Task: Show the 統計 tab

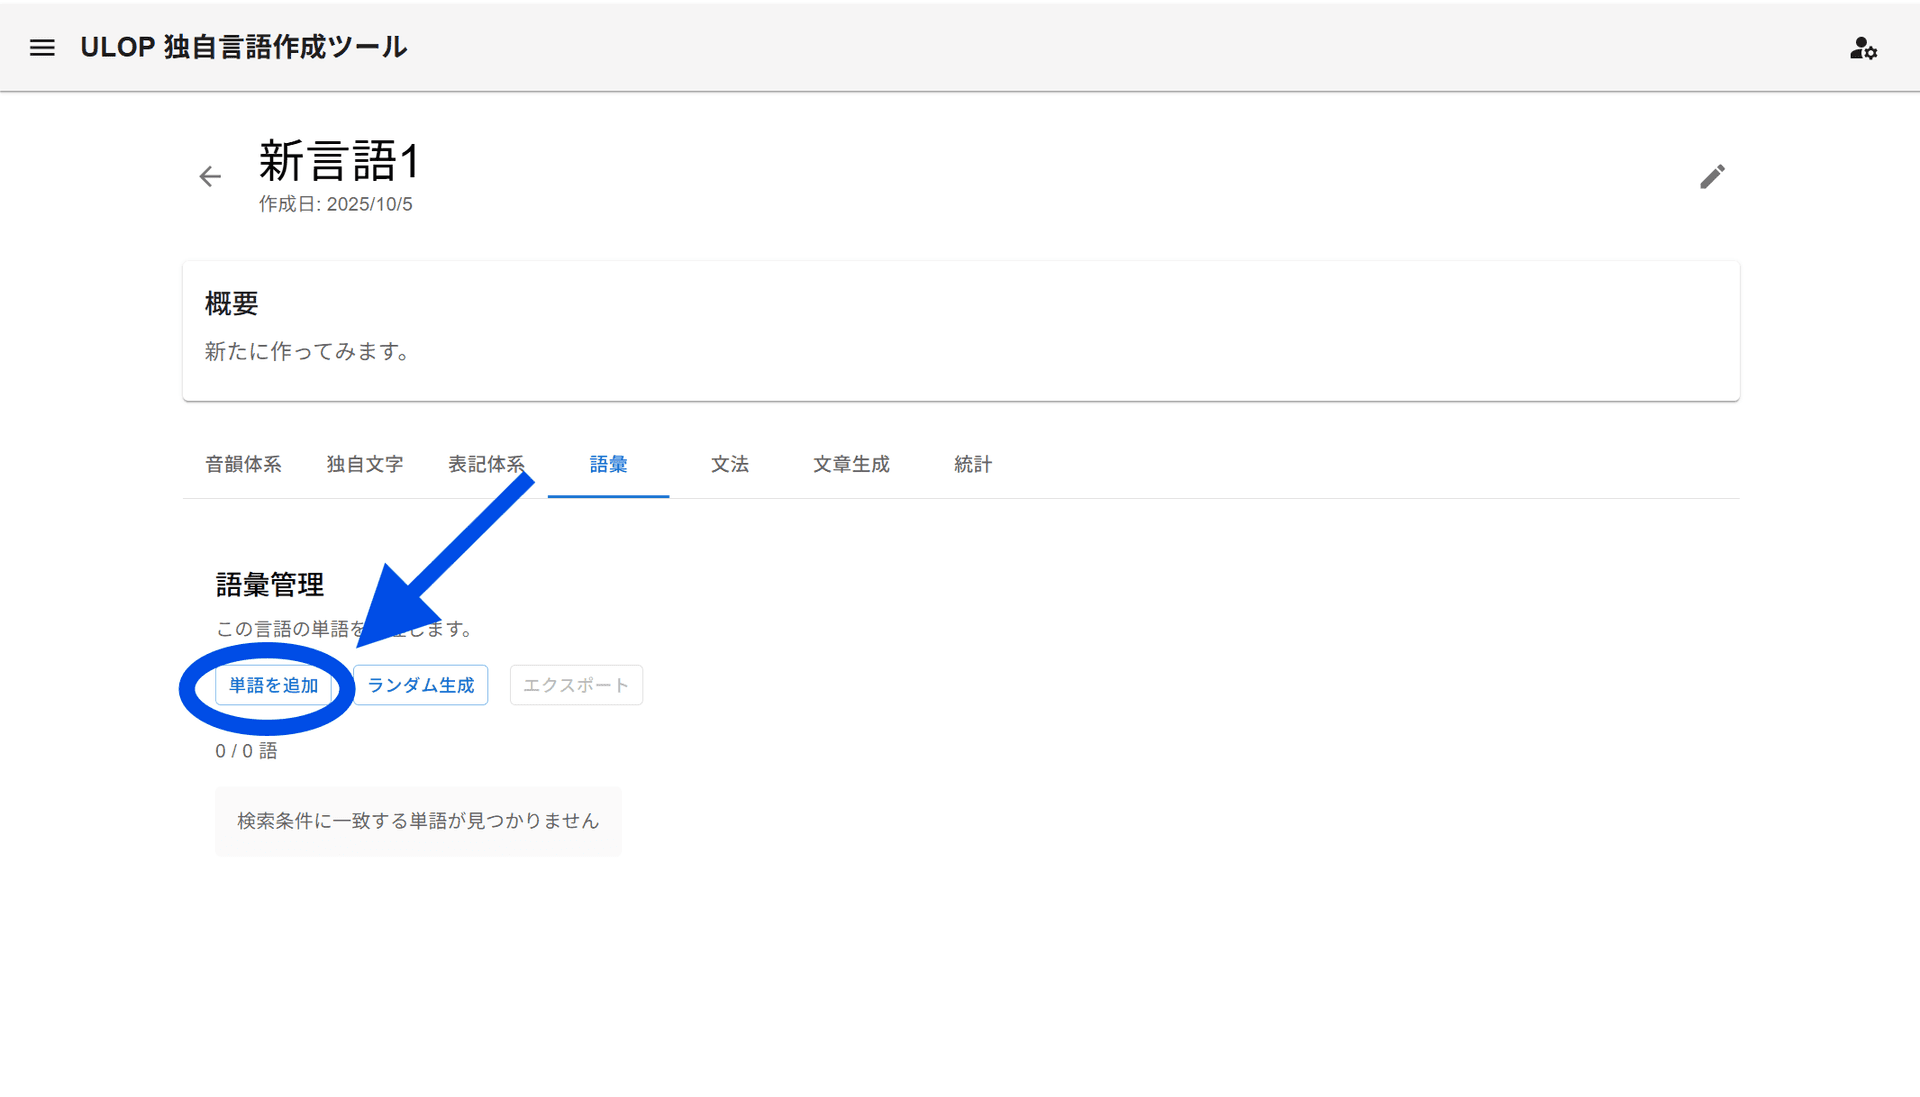Action: (973, 464)
